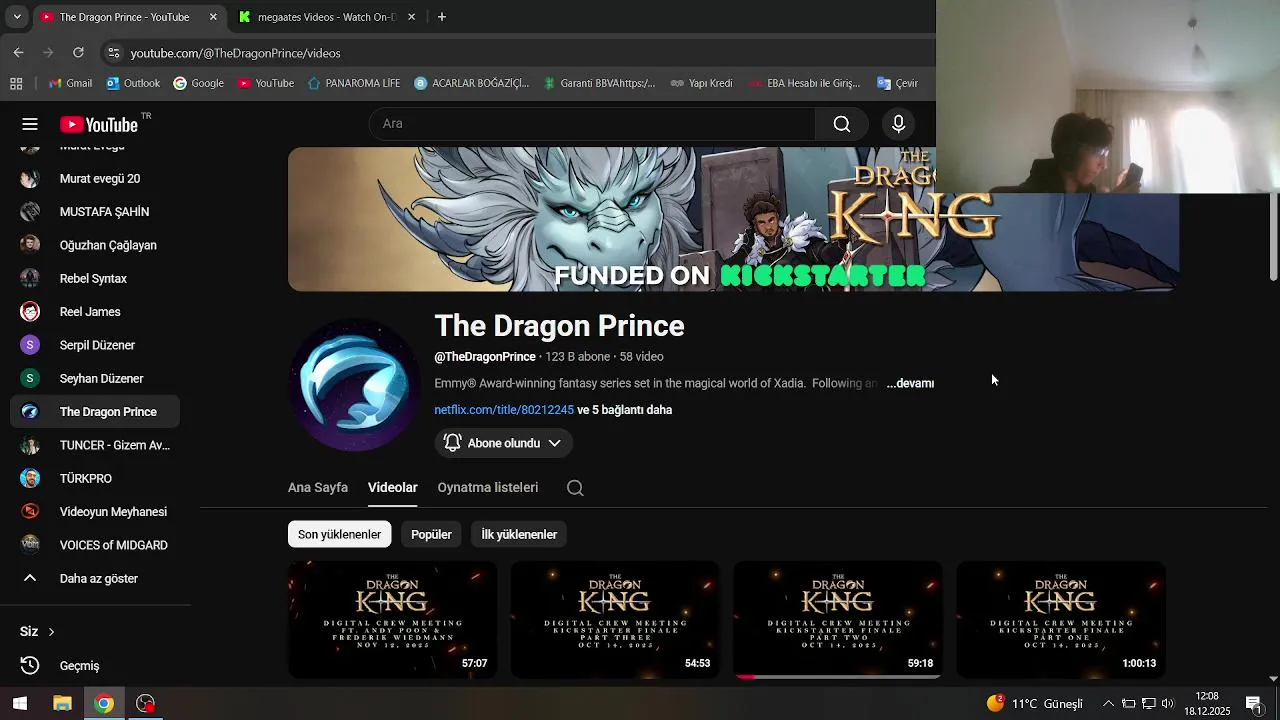
Task: Switch to Oynatma listeleri tab
Action: 488,488
